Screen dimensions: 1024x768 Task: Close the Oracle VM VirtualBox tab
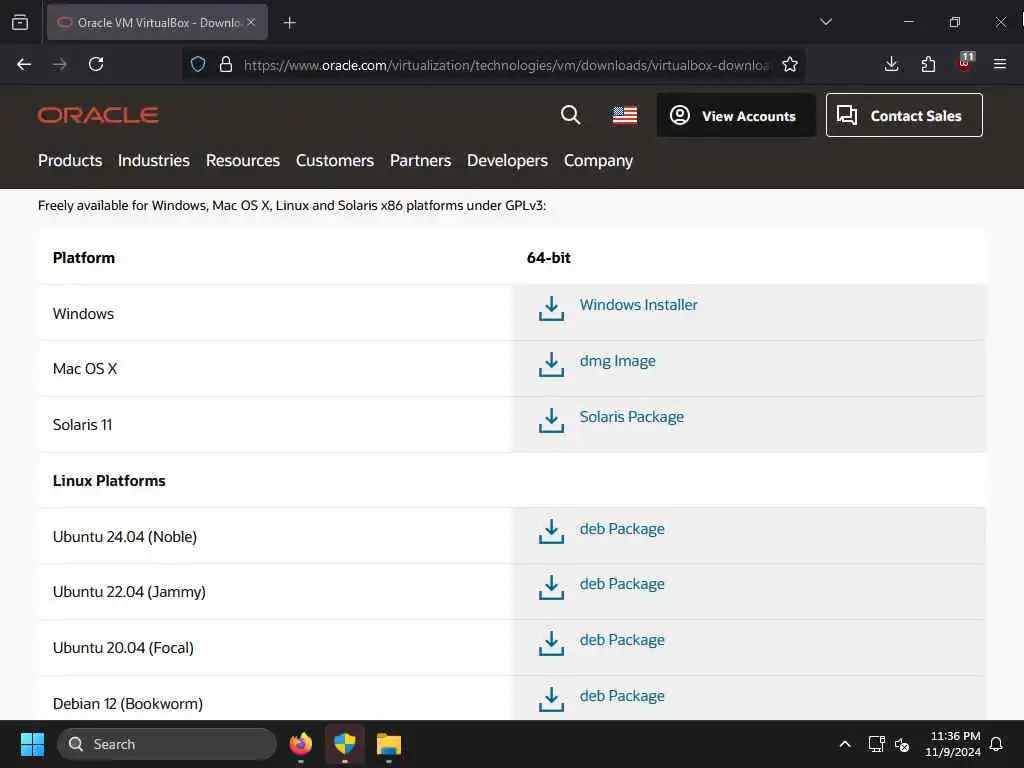coord(251,22)
